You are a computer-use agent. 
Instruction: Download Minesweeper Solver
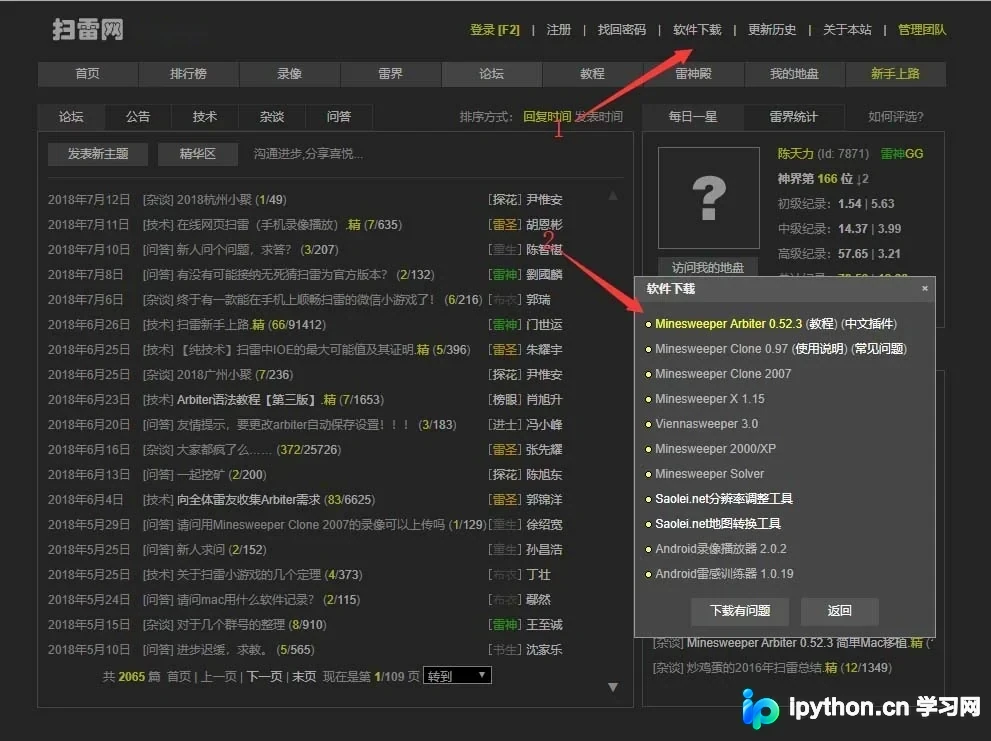[x=709, y=474]
